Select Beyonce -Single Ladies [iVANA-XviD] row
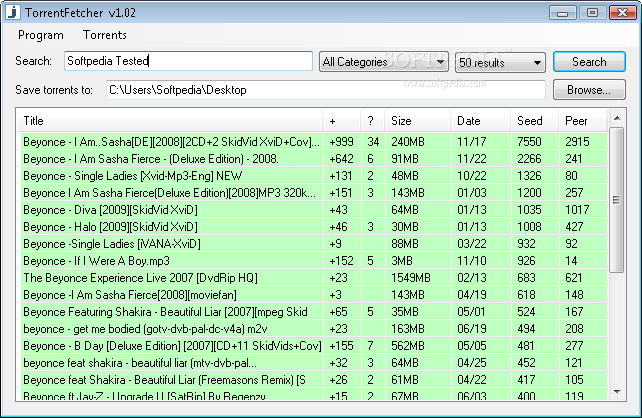The width and height of the screenshot is (642, 418). pyautogui.click(x=314, y=244)
